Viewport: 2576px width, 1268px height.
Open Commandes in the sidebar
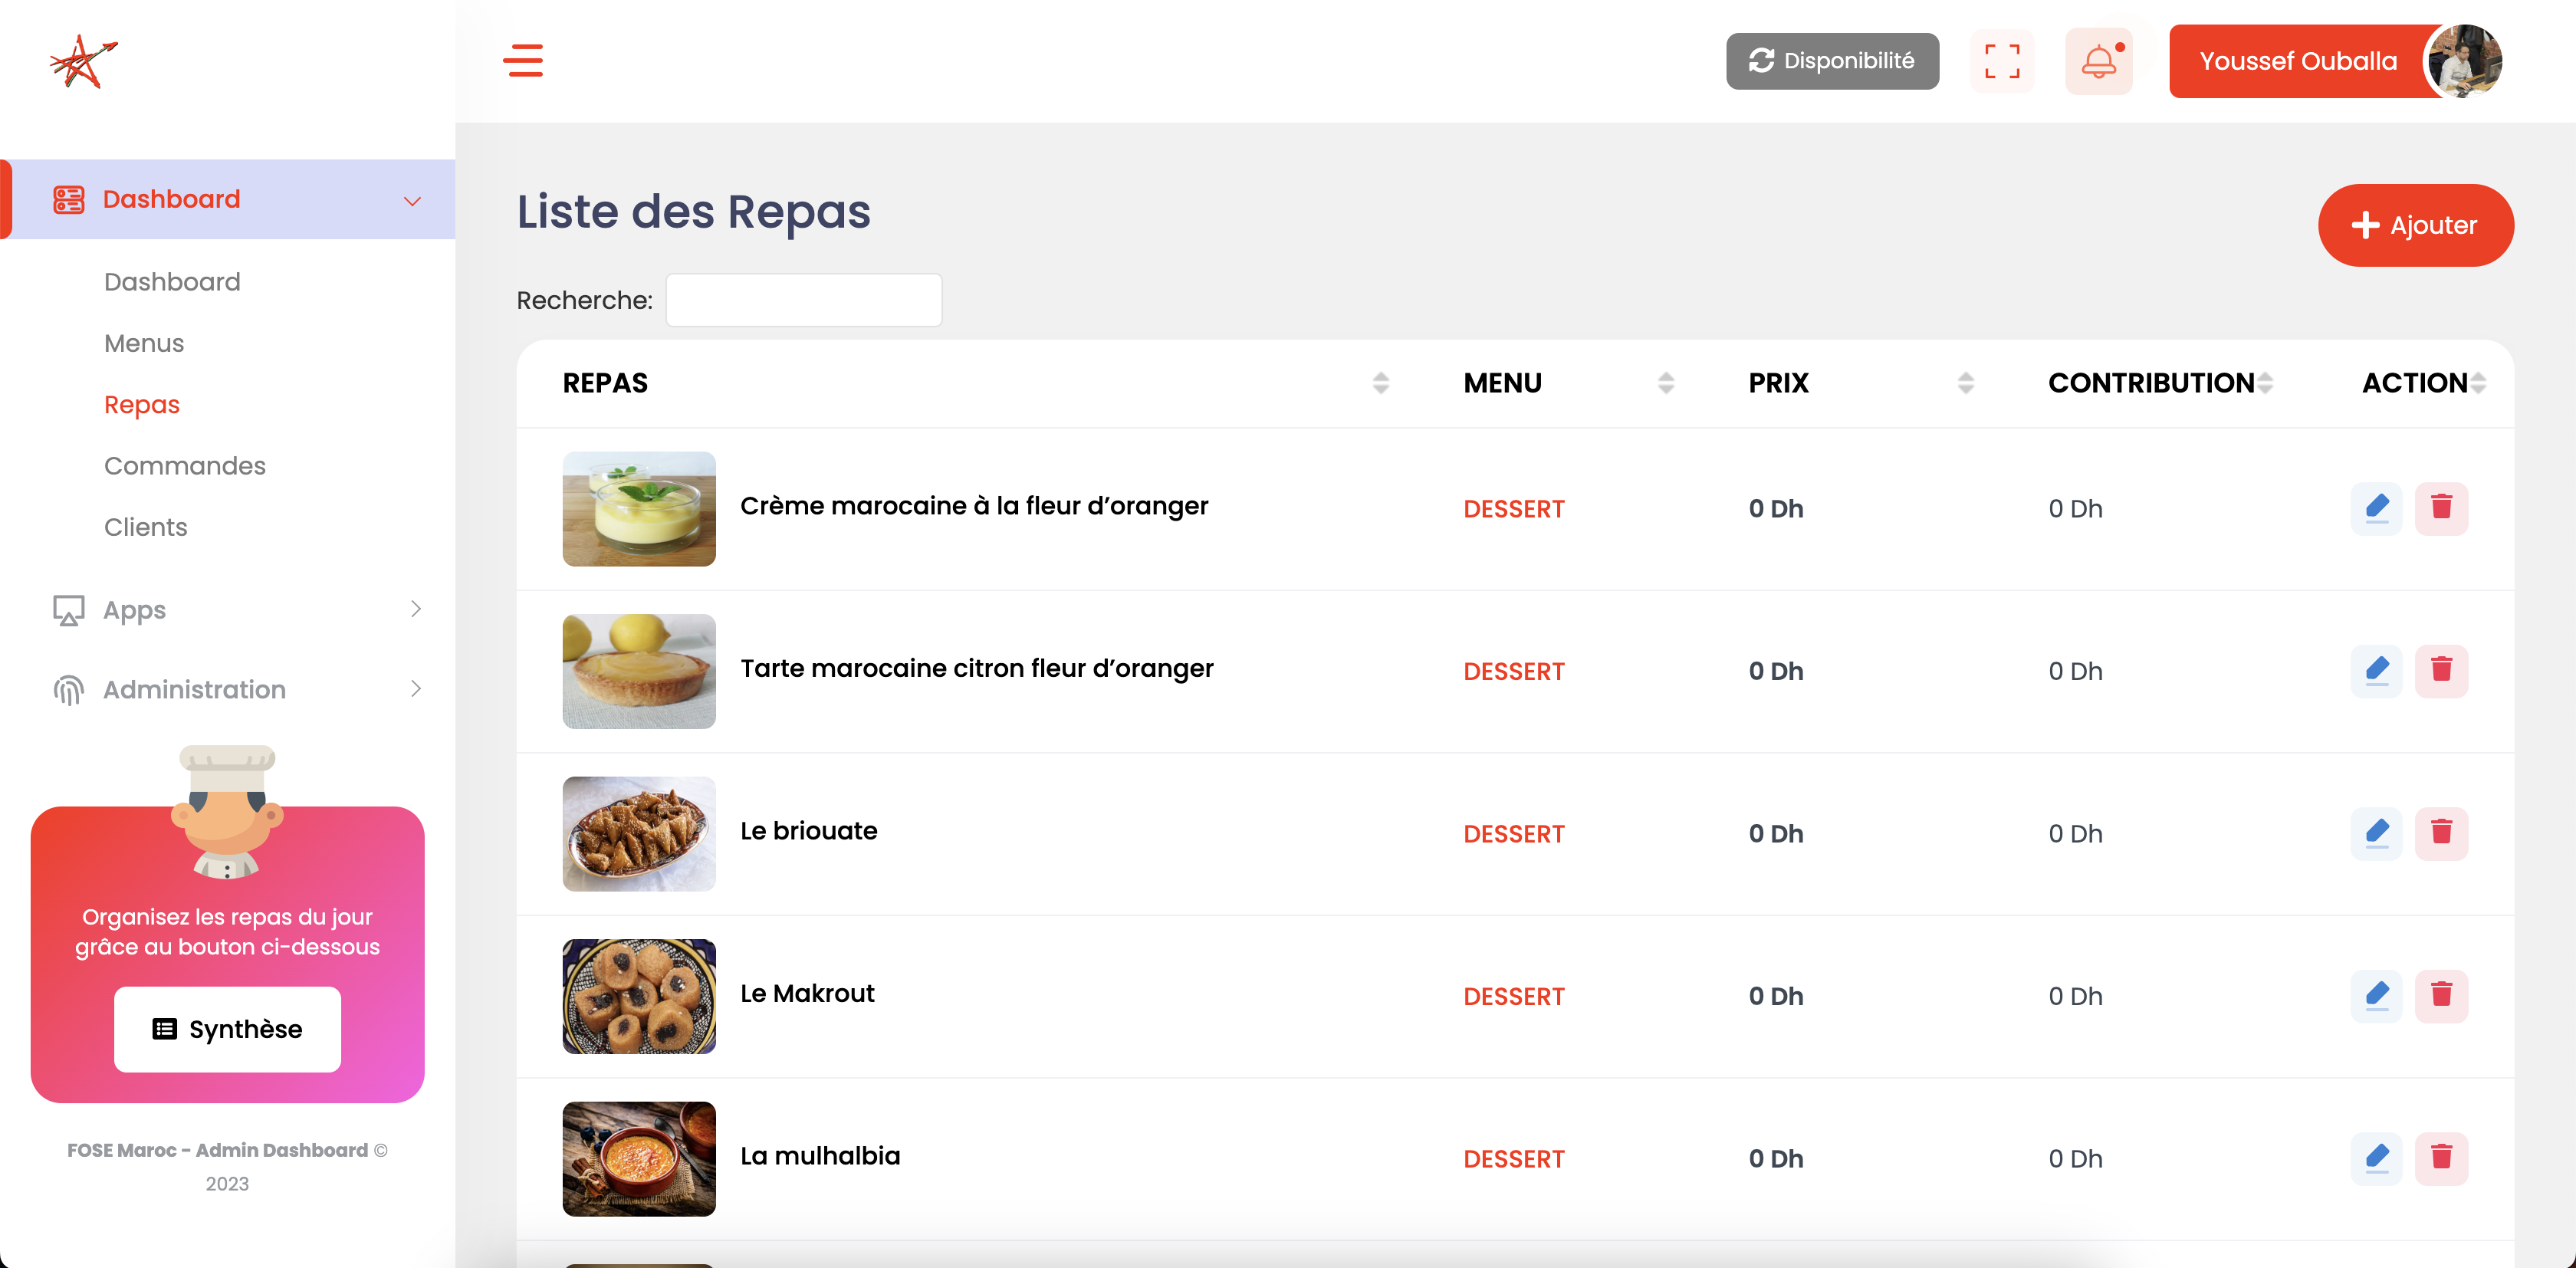tap(185, 466)
